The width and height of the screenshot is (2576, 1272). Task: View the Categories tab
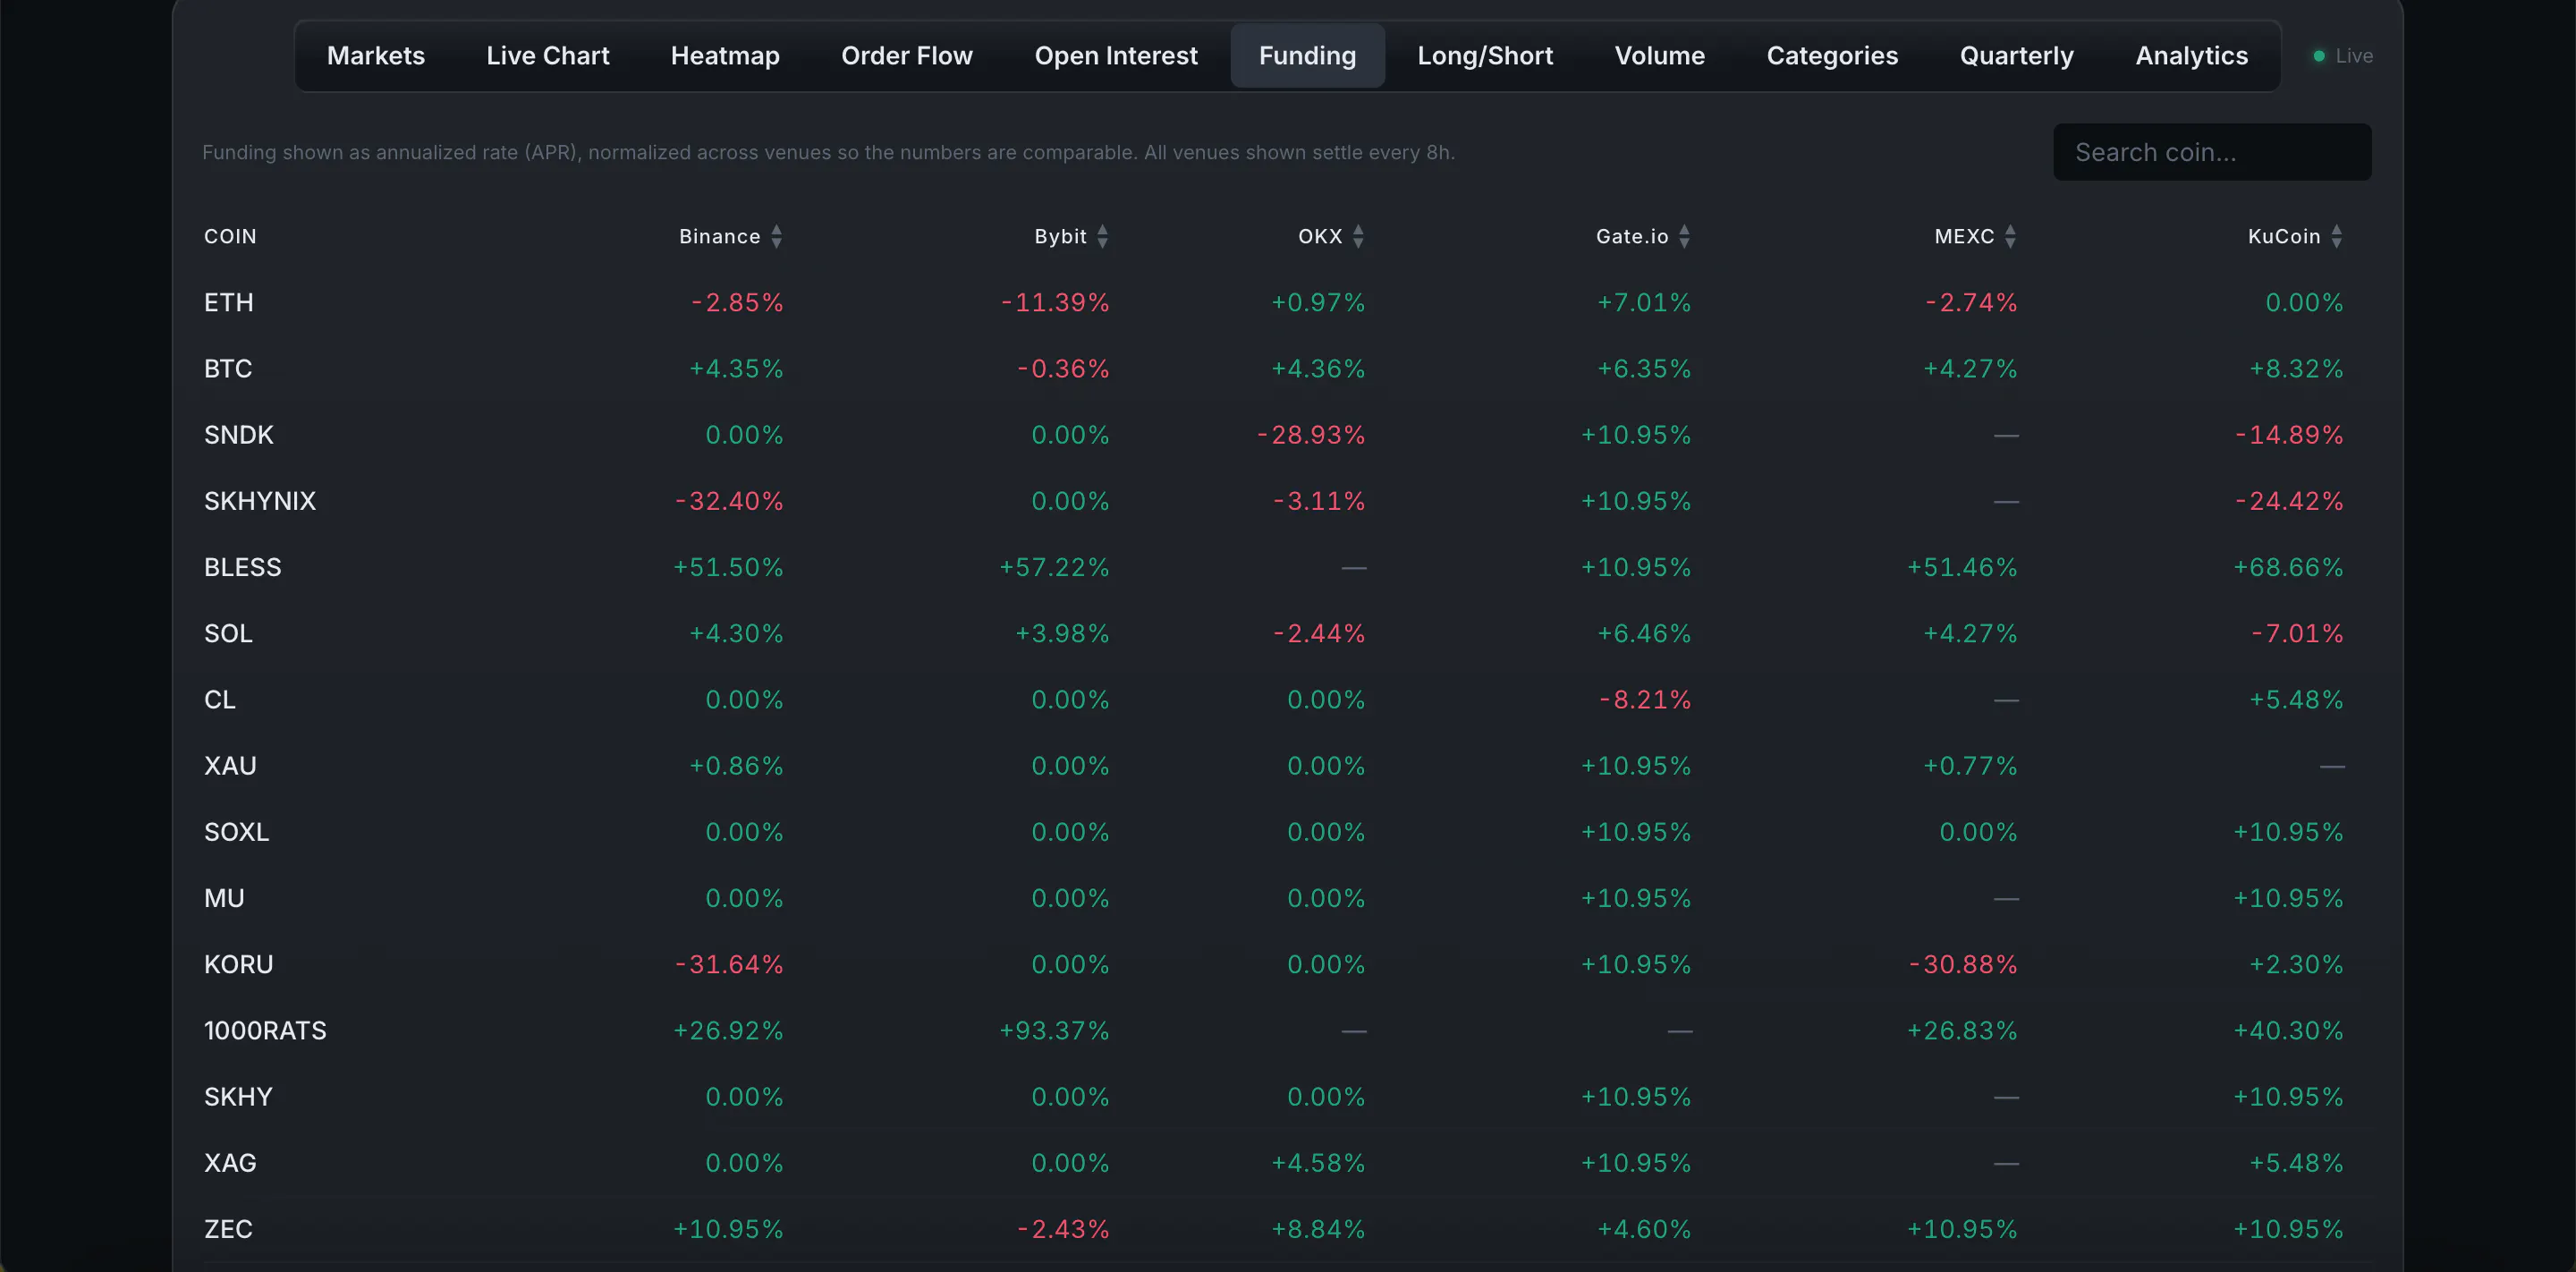1832,56
